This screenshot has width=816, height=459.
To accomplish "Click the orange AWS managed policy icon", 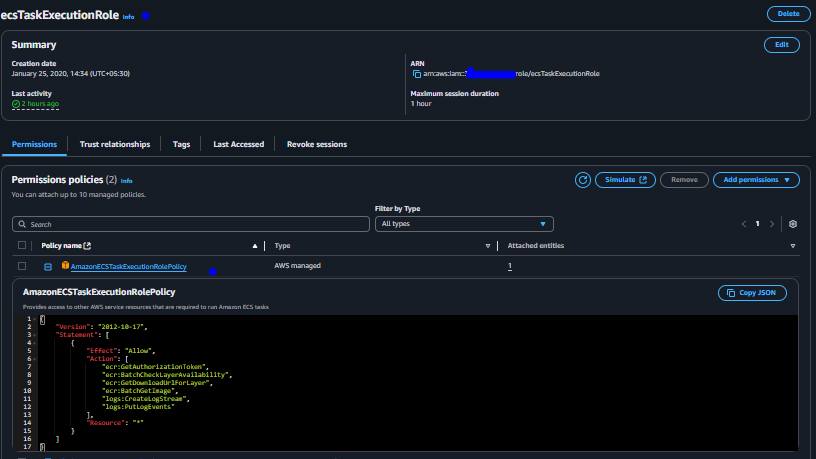I will [x=65, y=265].
